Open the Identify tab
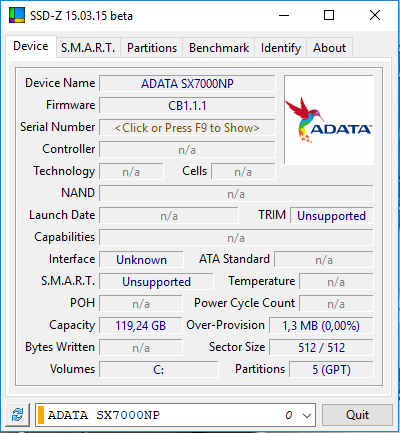This screenshot has width=400, height=433. coord(281,48)
